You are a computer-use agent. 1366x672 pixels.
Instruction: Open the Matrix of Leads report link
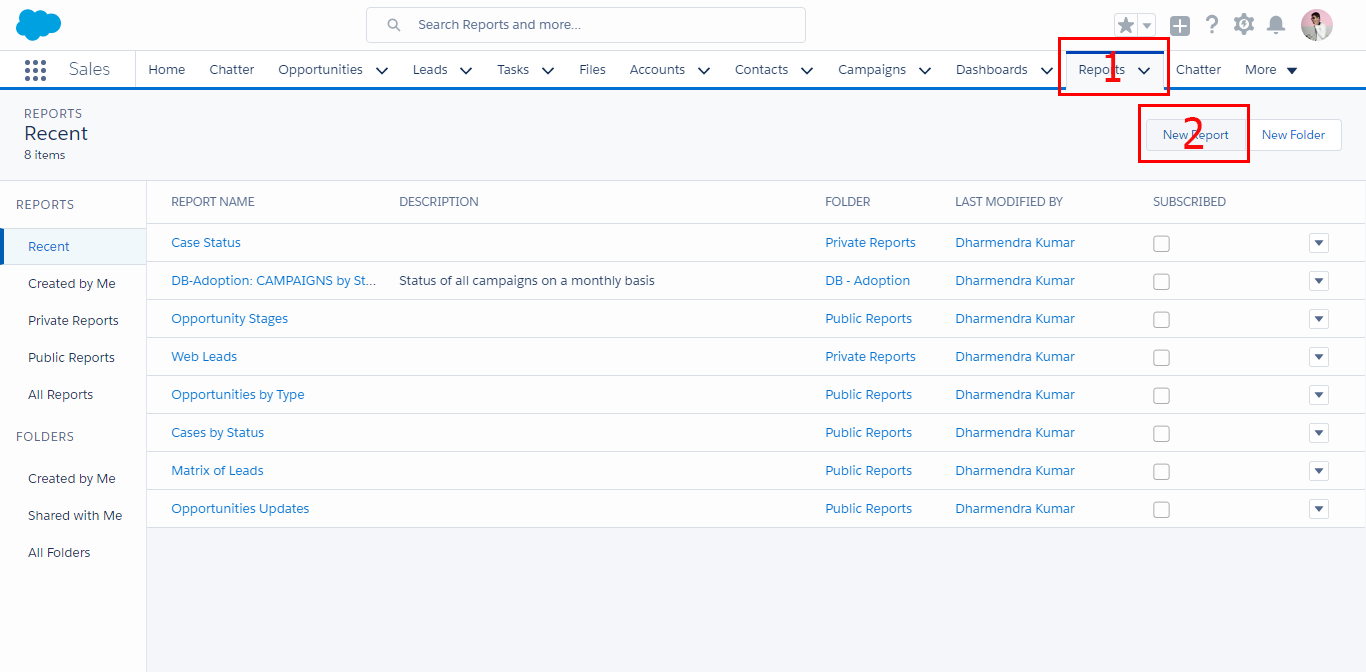pyautogui.click(x=217, y=471)
